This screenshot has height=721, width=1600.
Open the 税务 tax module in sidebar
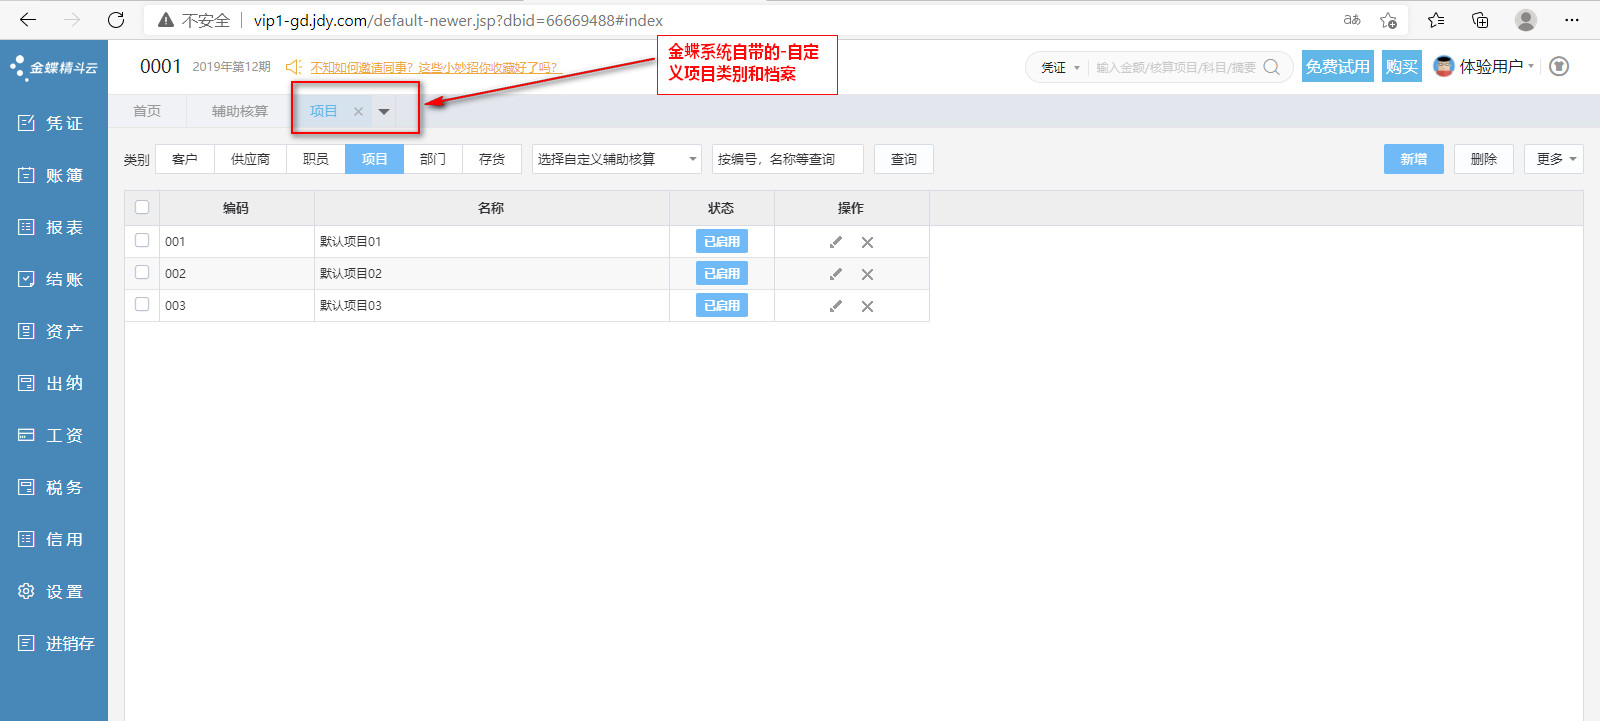(53, 487)
